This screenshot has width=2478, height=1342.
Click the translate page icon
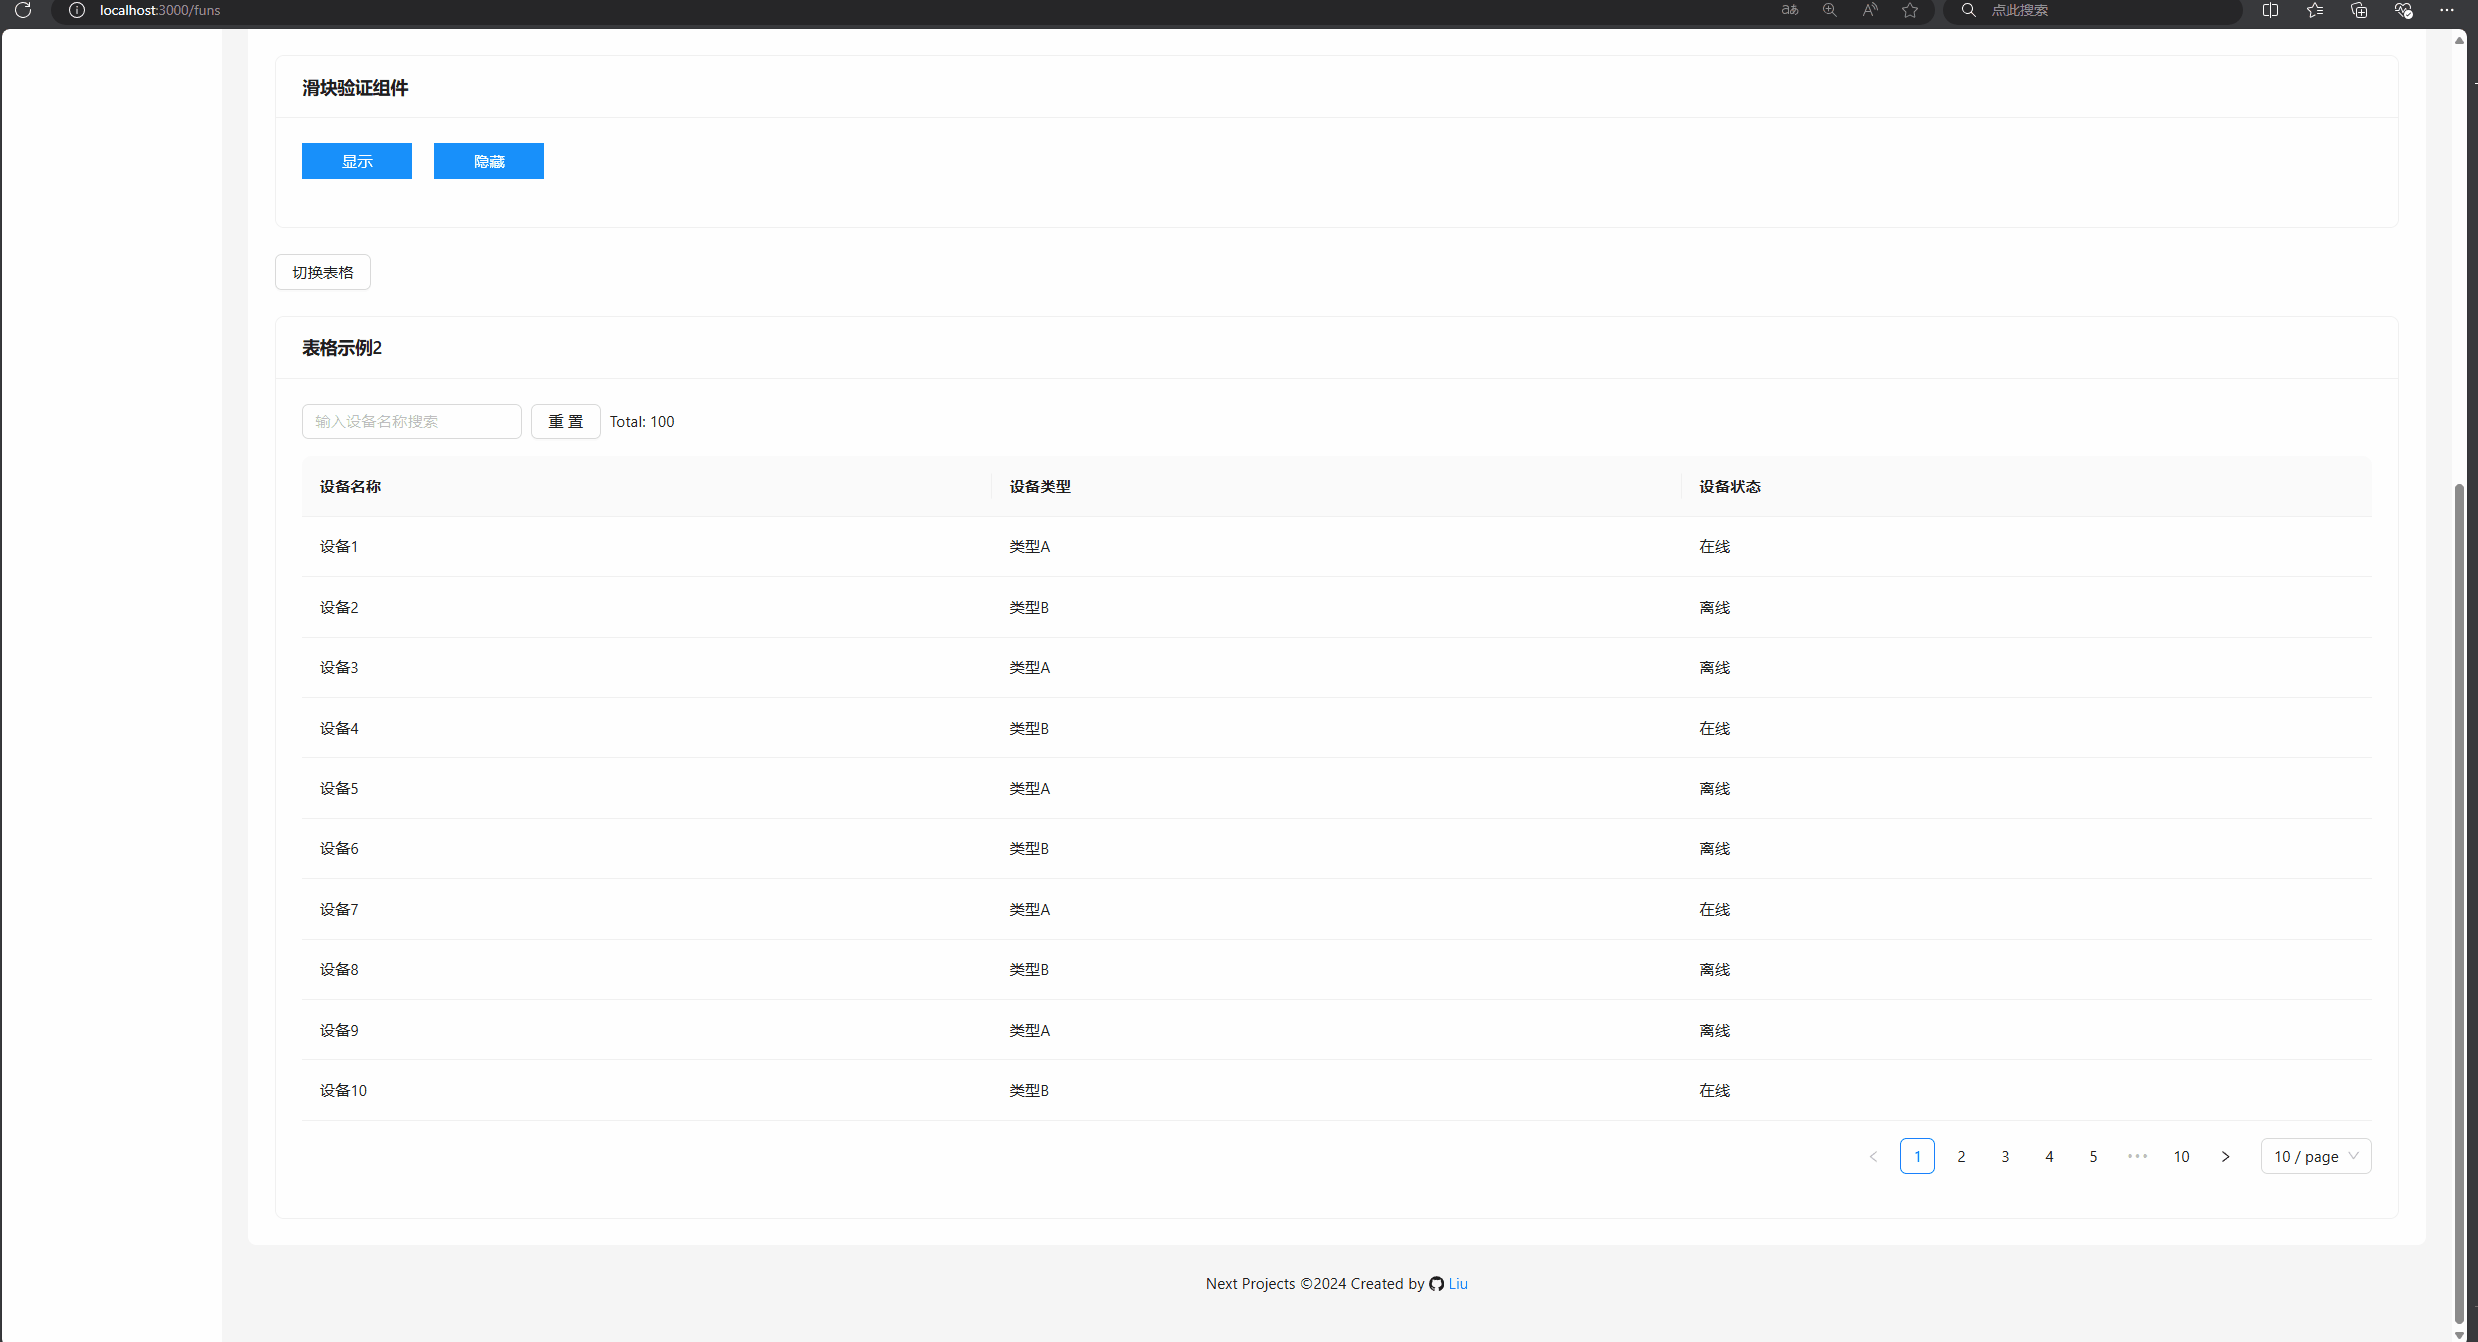(1789, 10)
